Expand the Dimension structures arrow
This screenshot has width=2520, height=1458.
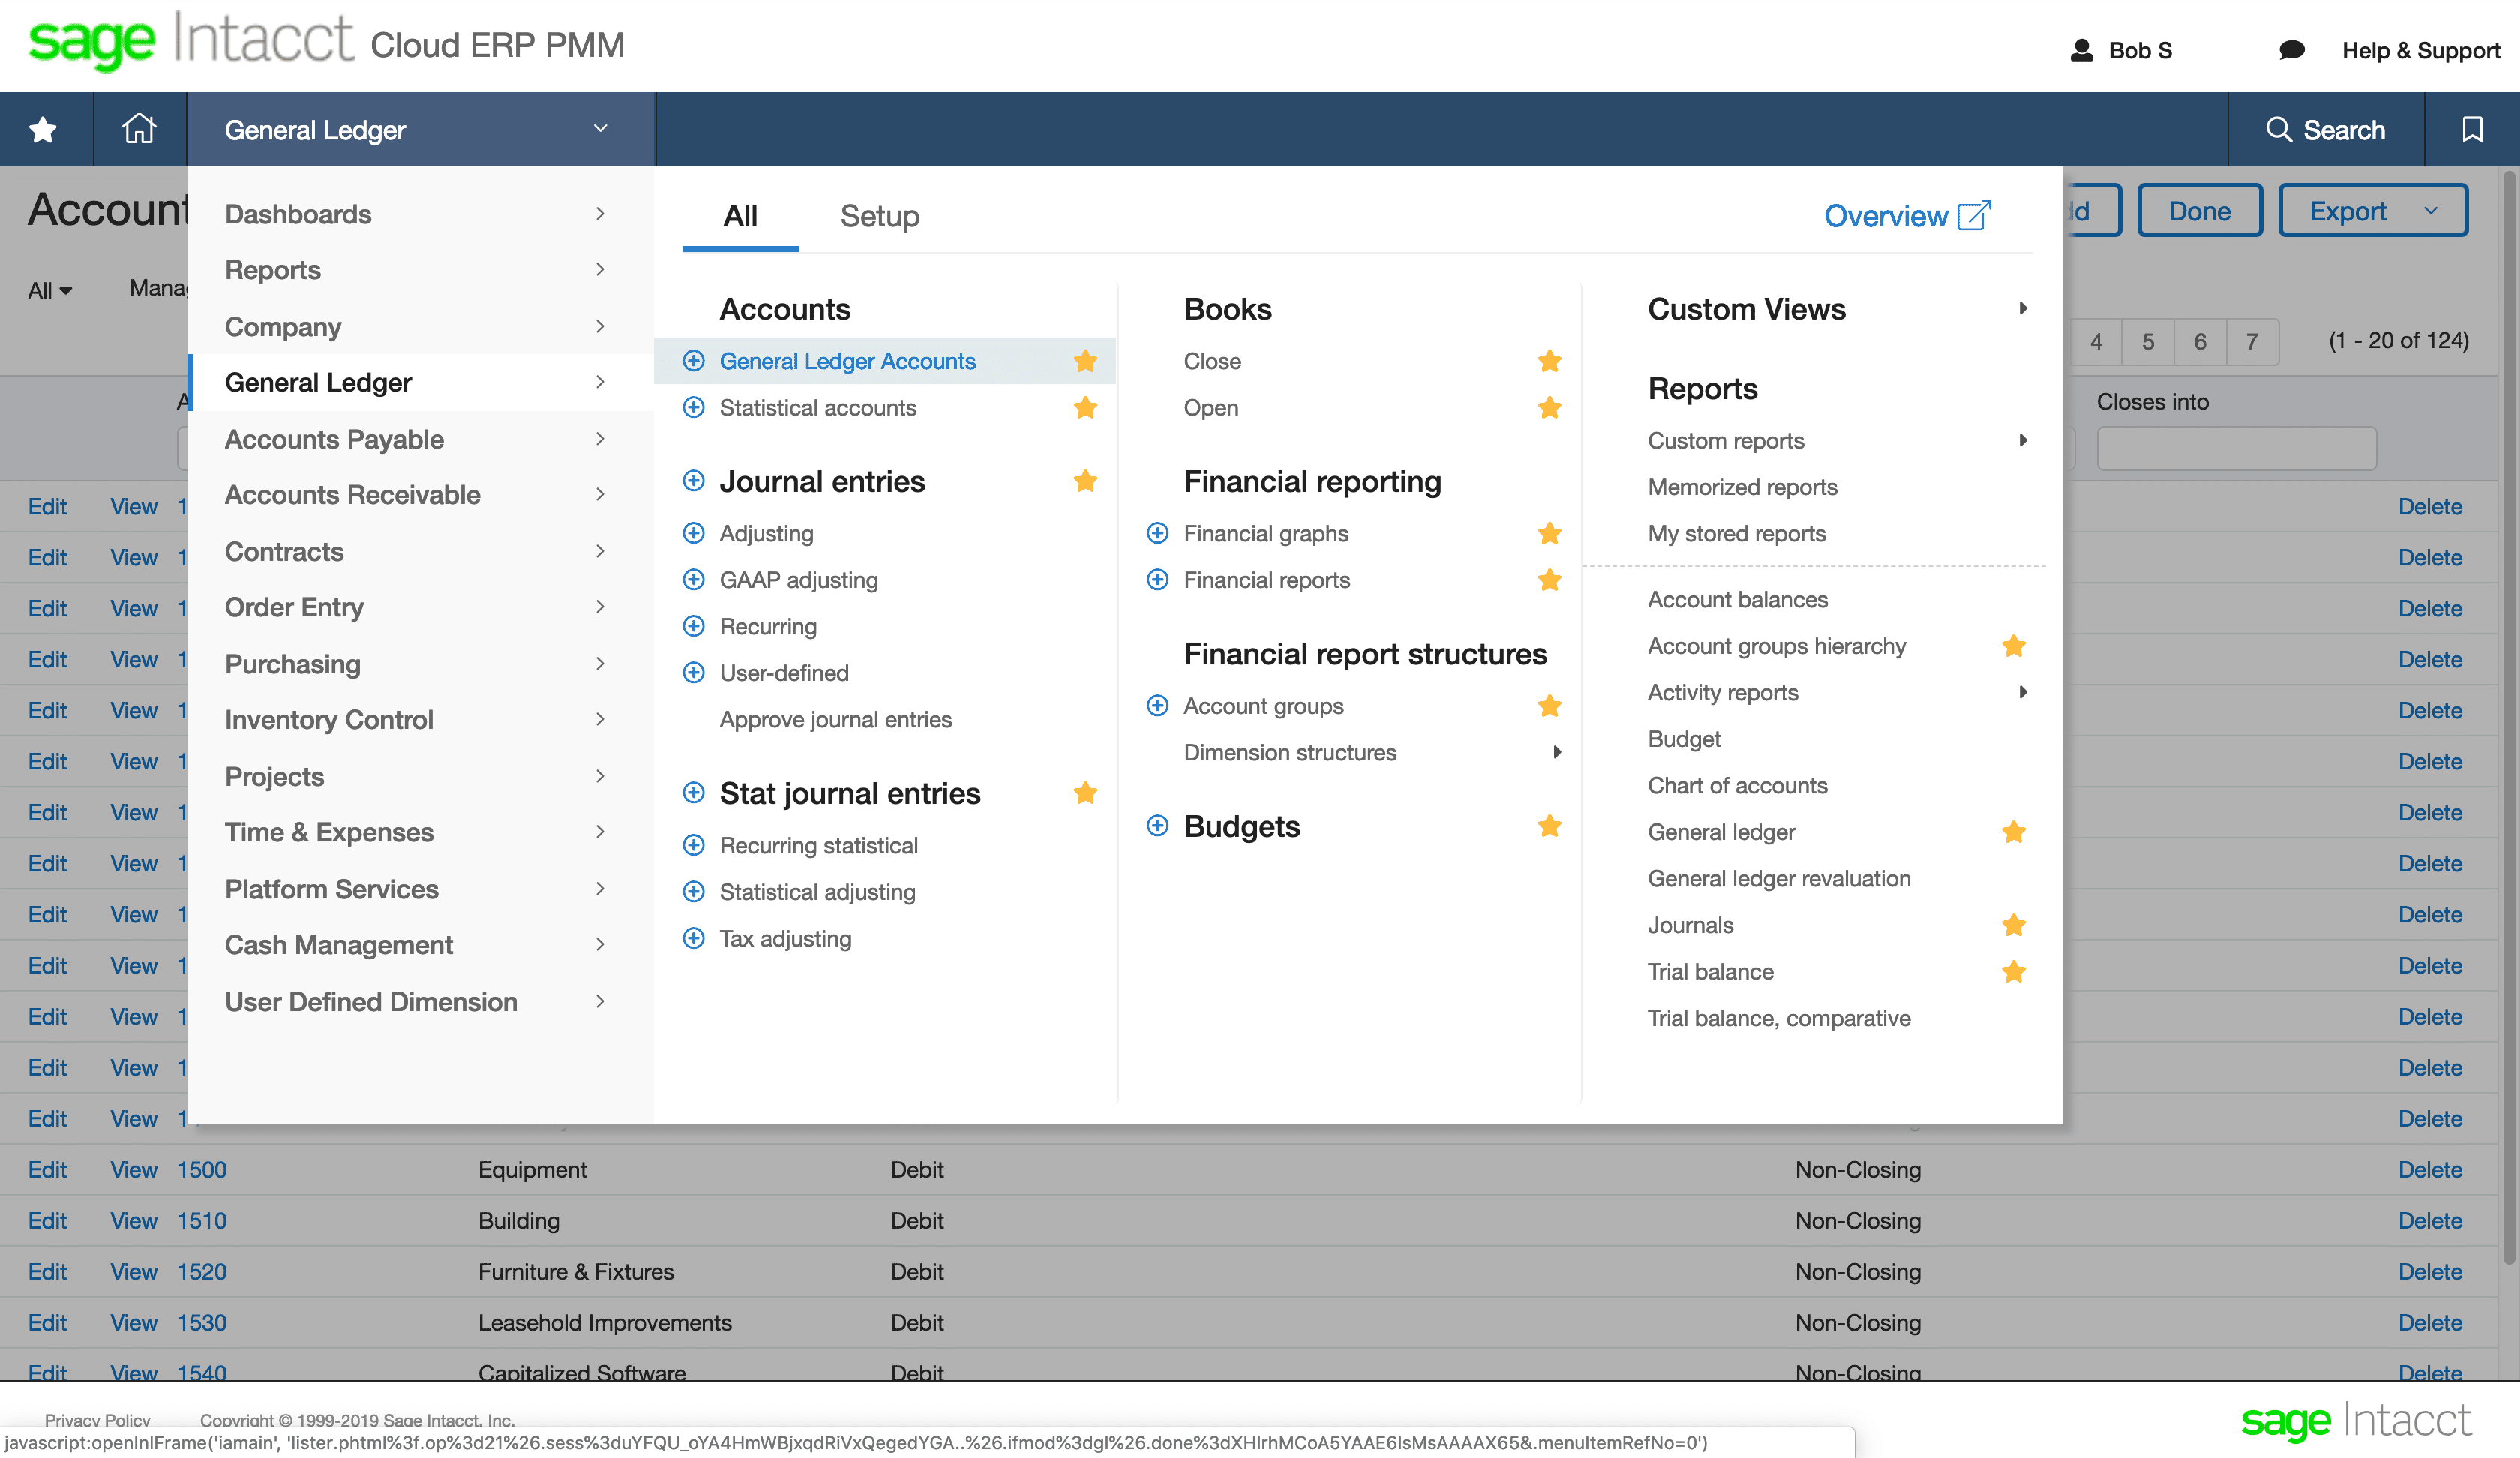[x=1549, y=751]
